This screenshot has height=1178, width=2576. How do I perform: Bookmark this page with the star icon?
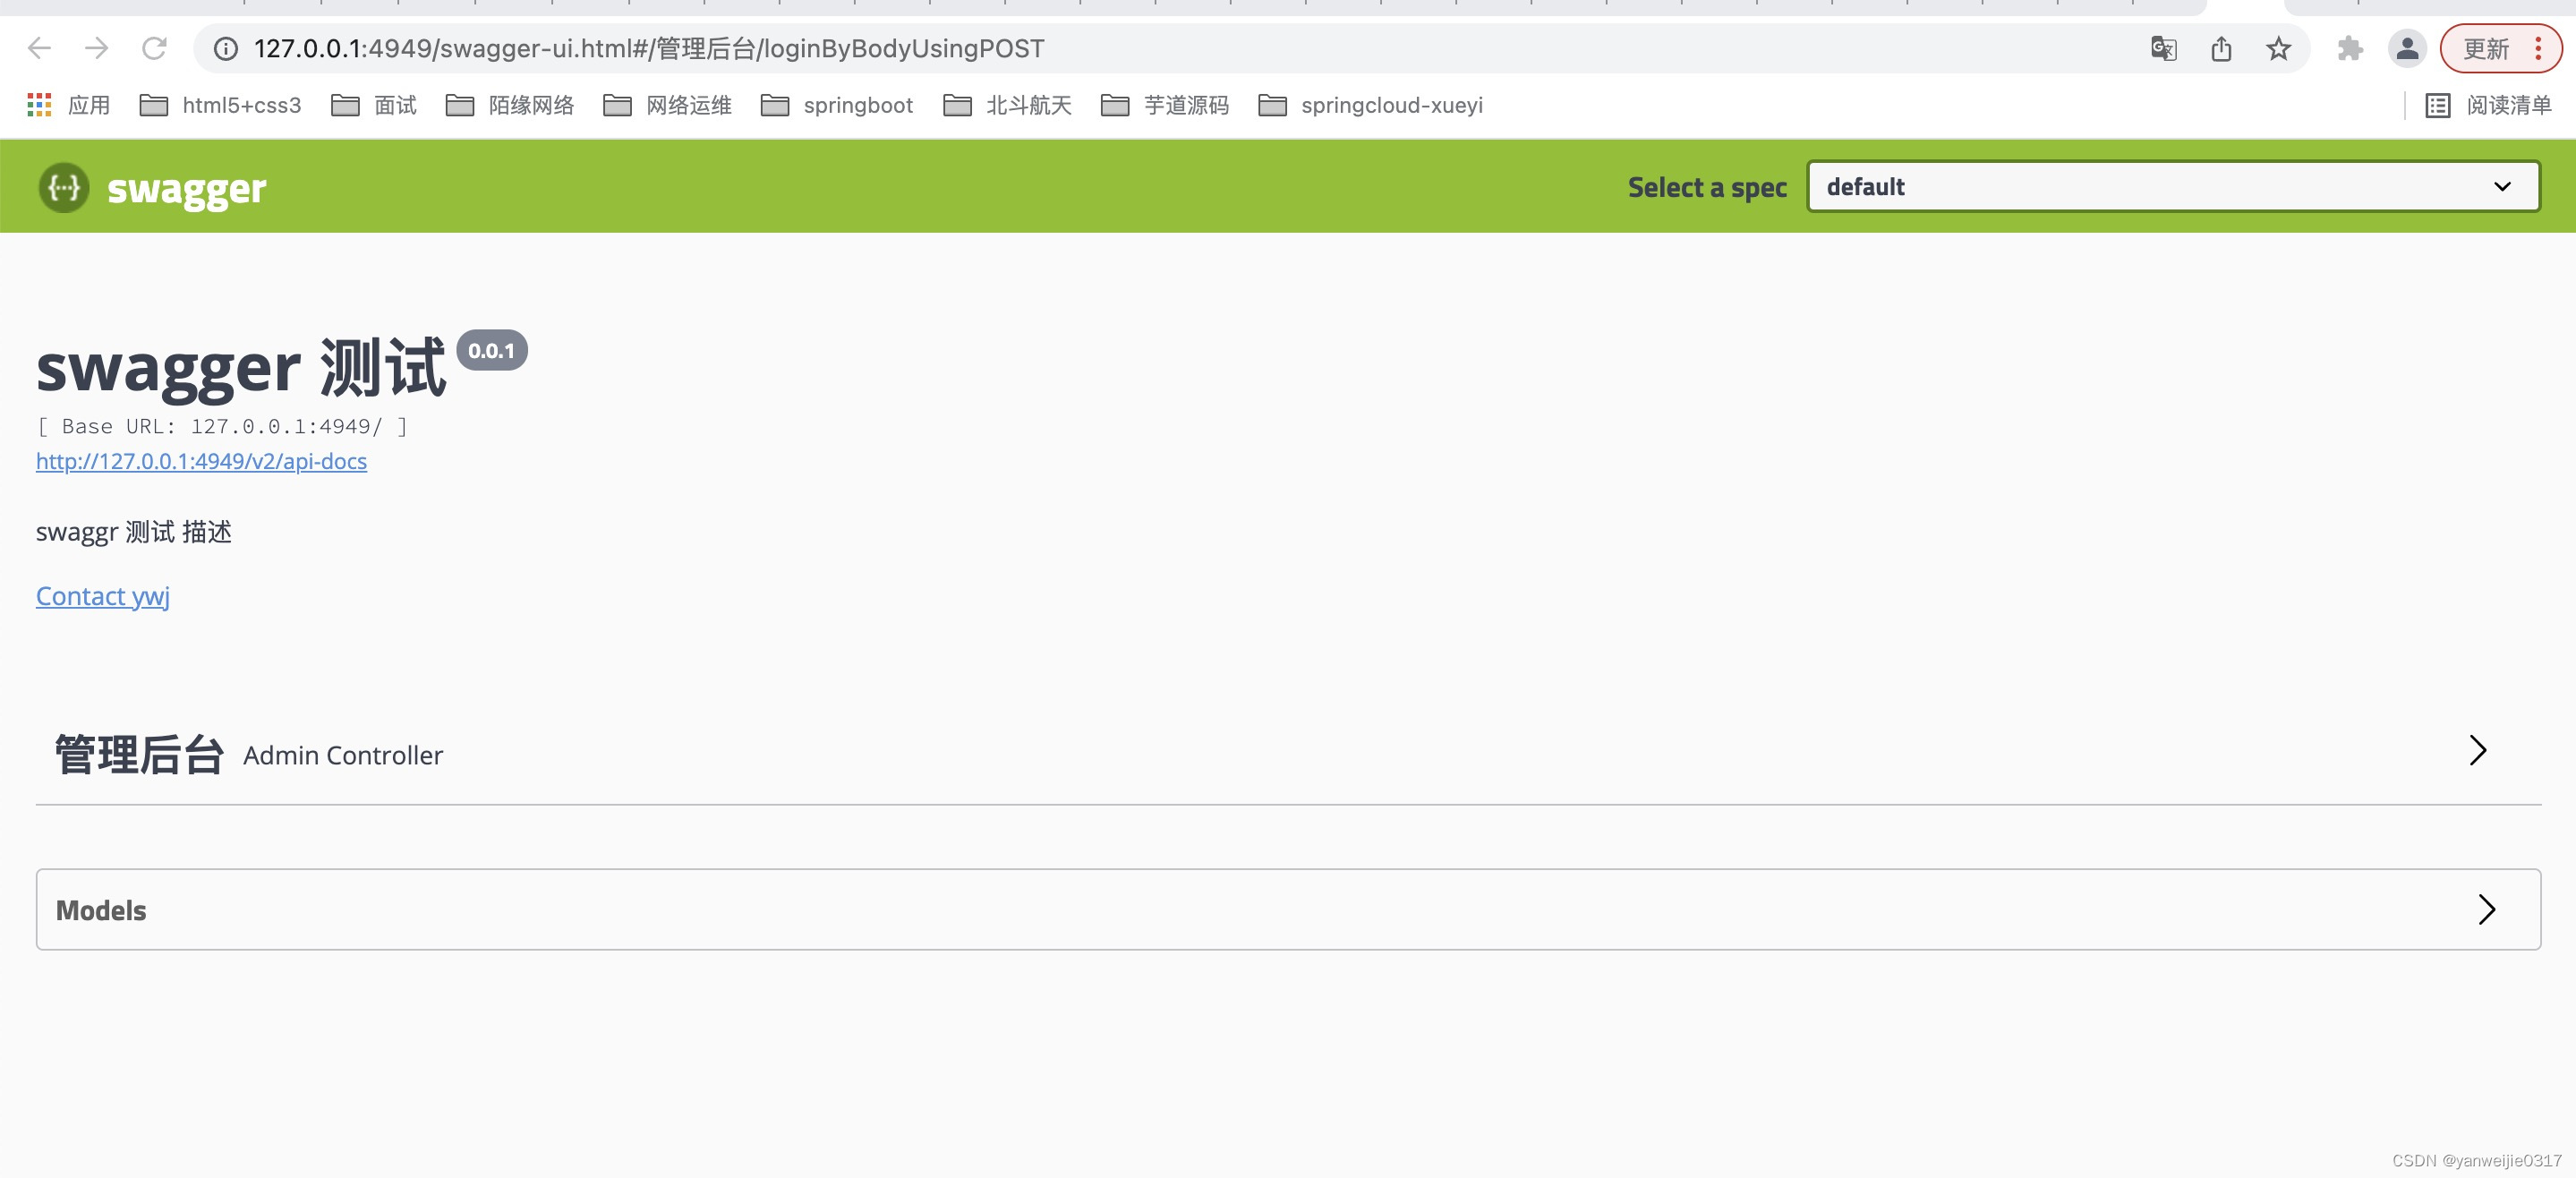point(2278,48)
